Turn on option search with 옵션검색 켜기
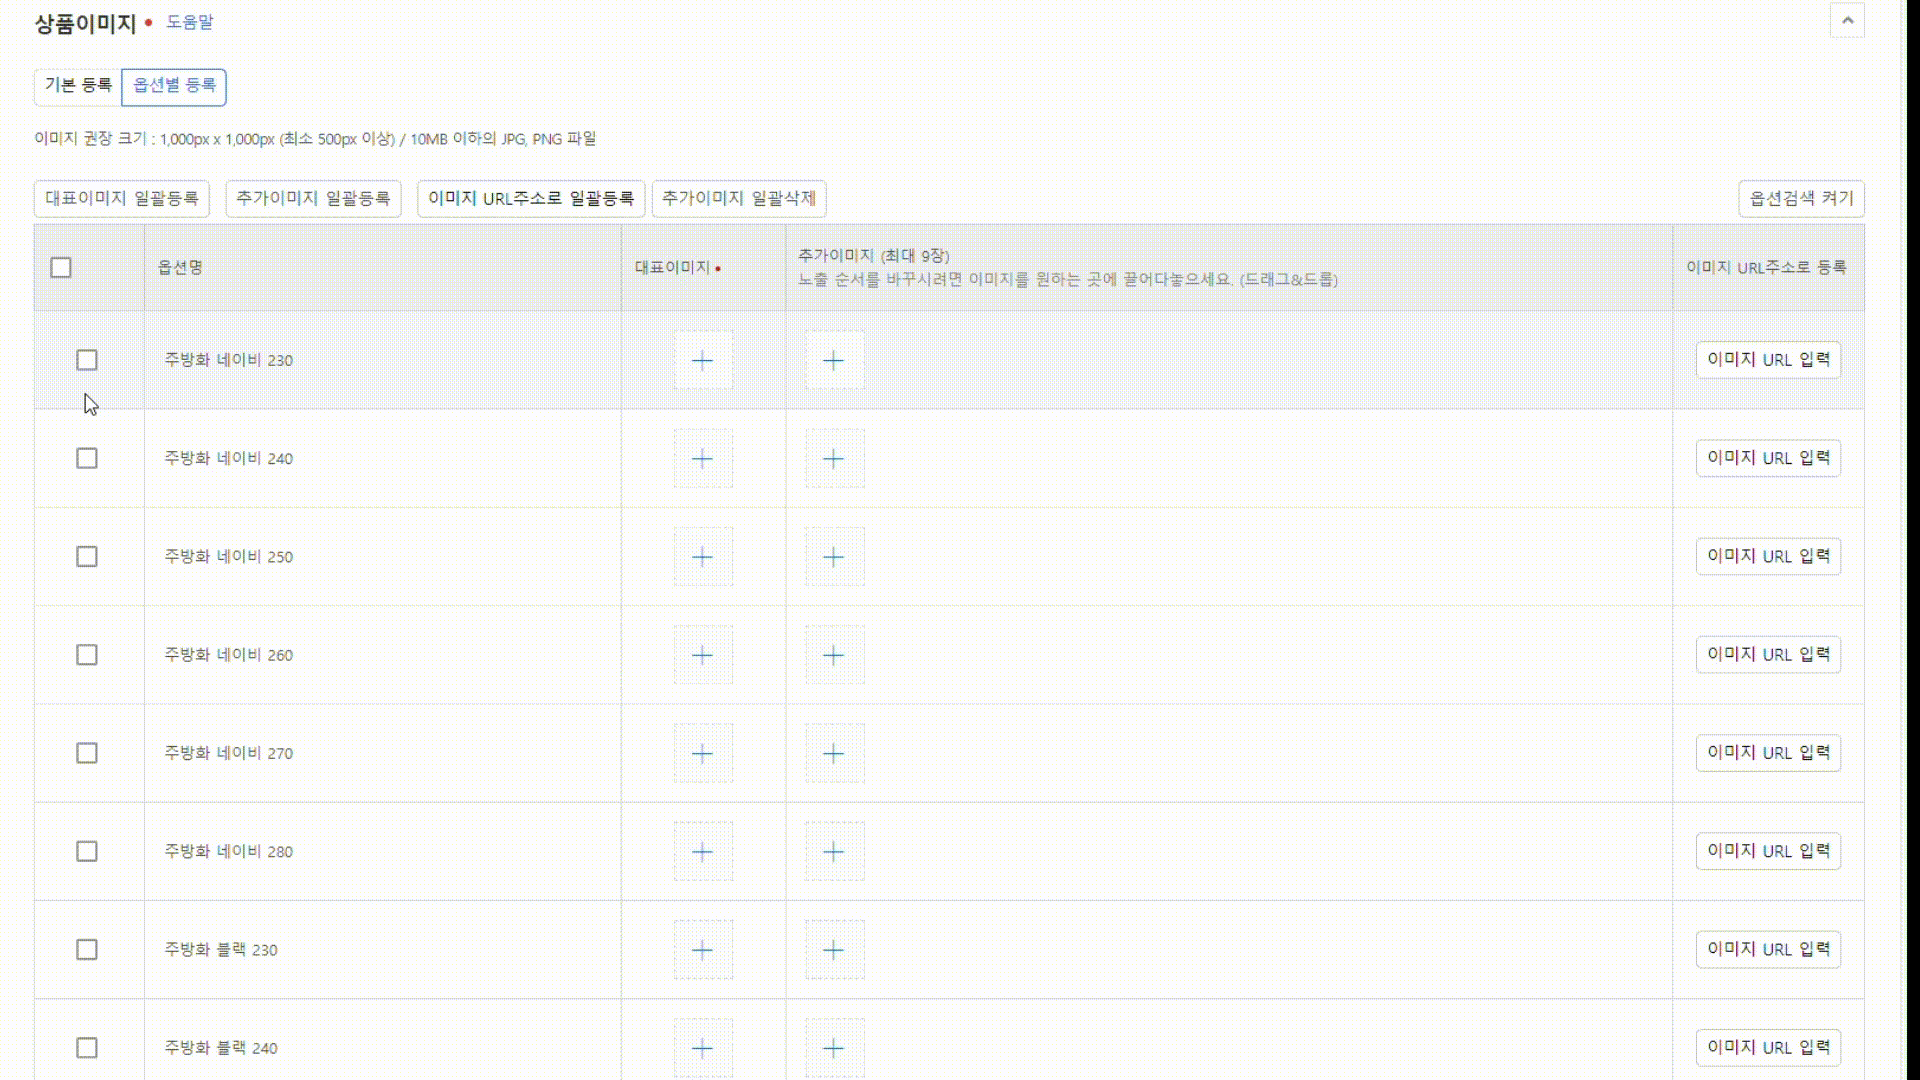Viewport: 1920px width, 1080px height. click(1801, 198)
